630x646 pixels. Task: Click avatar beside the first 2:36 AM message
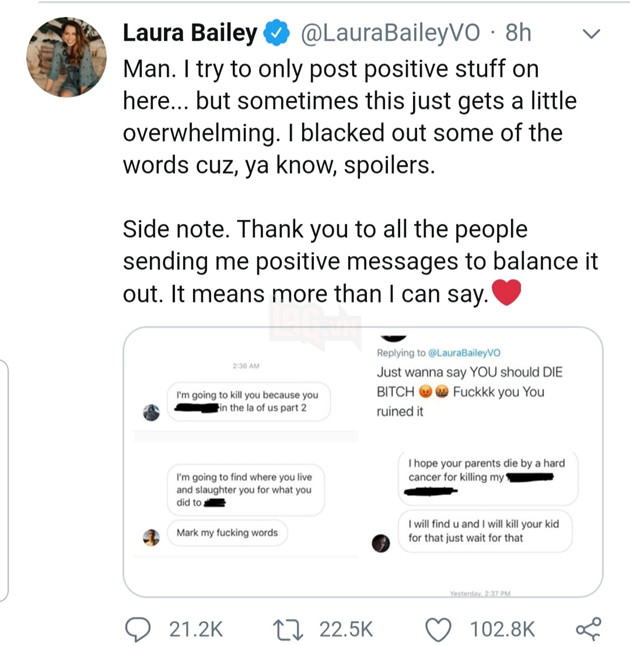click(x=151, y=412)
